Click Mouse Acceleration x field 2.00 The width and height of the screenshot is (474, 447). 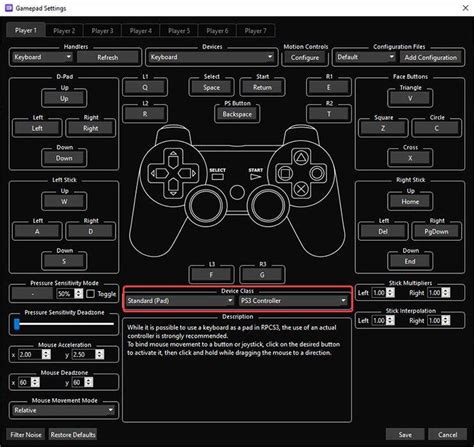point(34,354)
